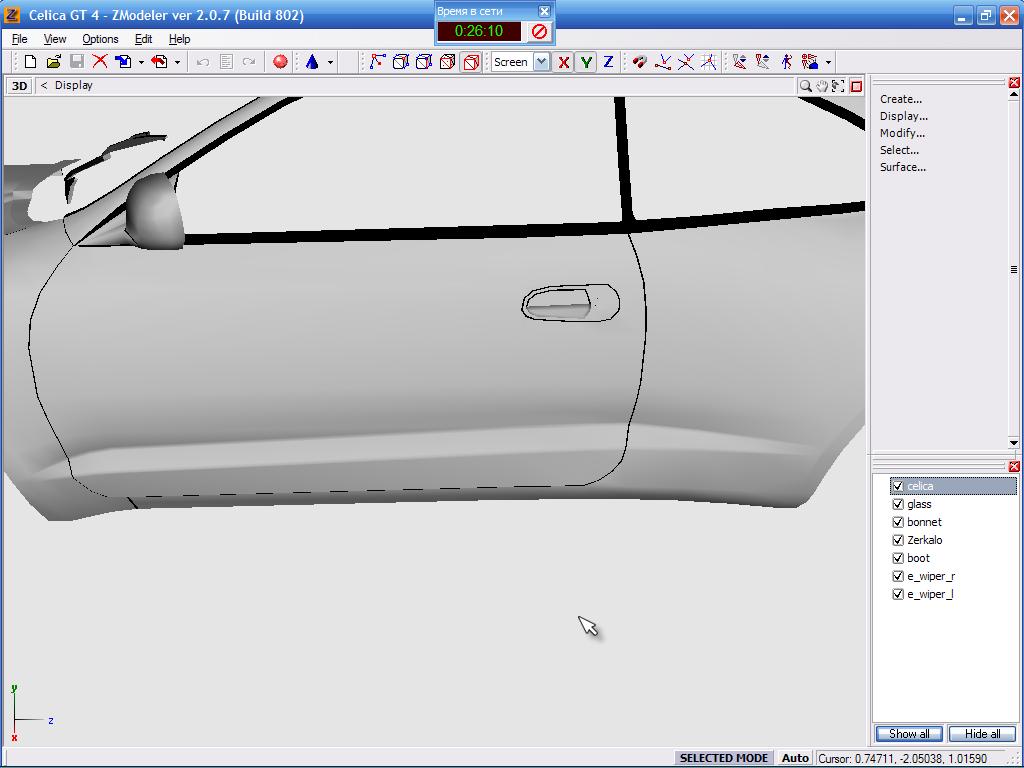Click the magnet snap icon
This screenshot has width=1024, height=768.
click(x=639, y=62)
